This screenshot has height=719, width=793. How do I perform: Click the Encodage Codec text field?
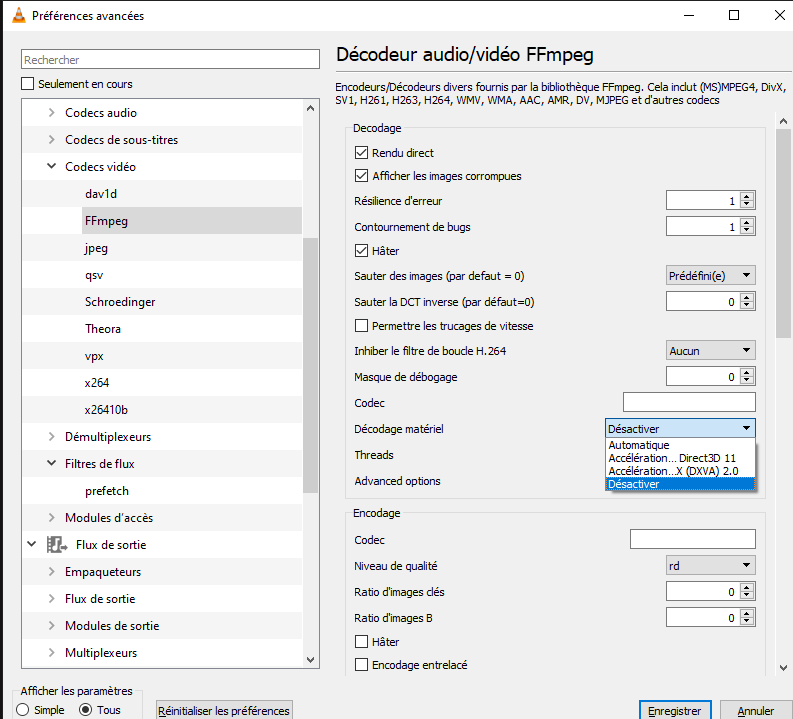[x=692, y=539]
